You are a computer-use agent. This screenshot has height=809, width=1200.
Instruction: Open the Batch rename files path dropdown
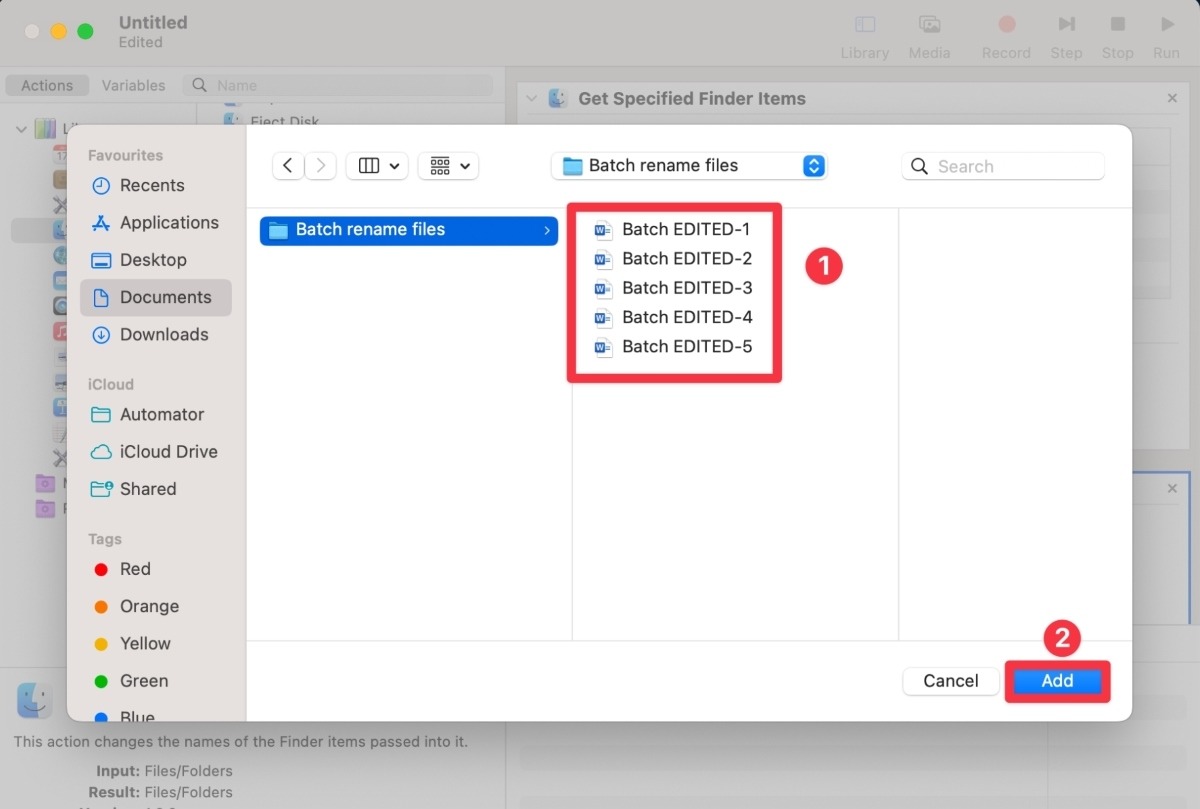pyautogui.click(x=688, y=165)
